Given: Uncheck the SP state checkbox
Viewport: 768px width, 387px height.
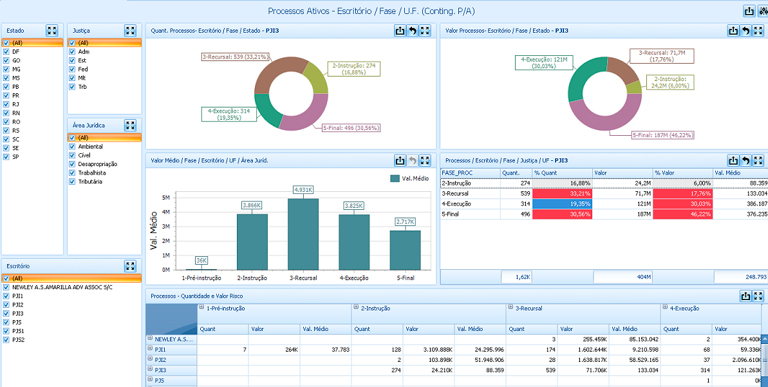Looking at the screenshot, I should click(6, 157).
